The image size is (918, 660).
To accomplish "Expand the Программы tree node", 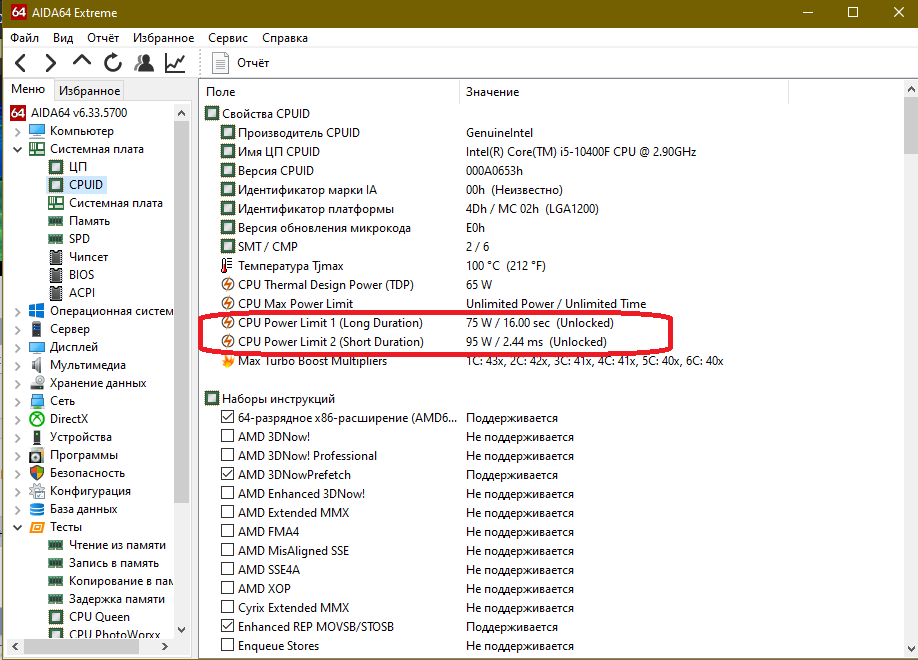I will [18, 455].
